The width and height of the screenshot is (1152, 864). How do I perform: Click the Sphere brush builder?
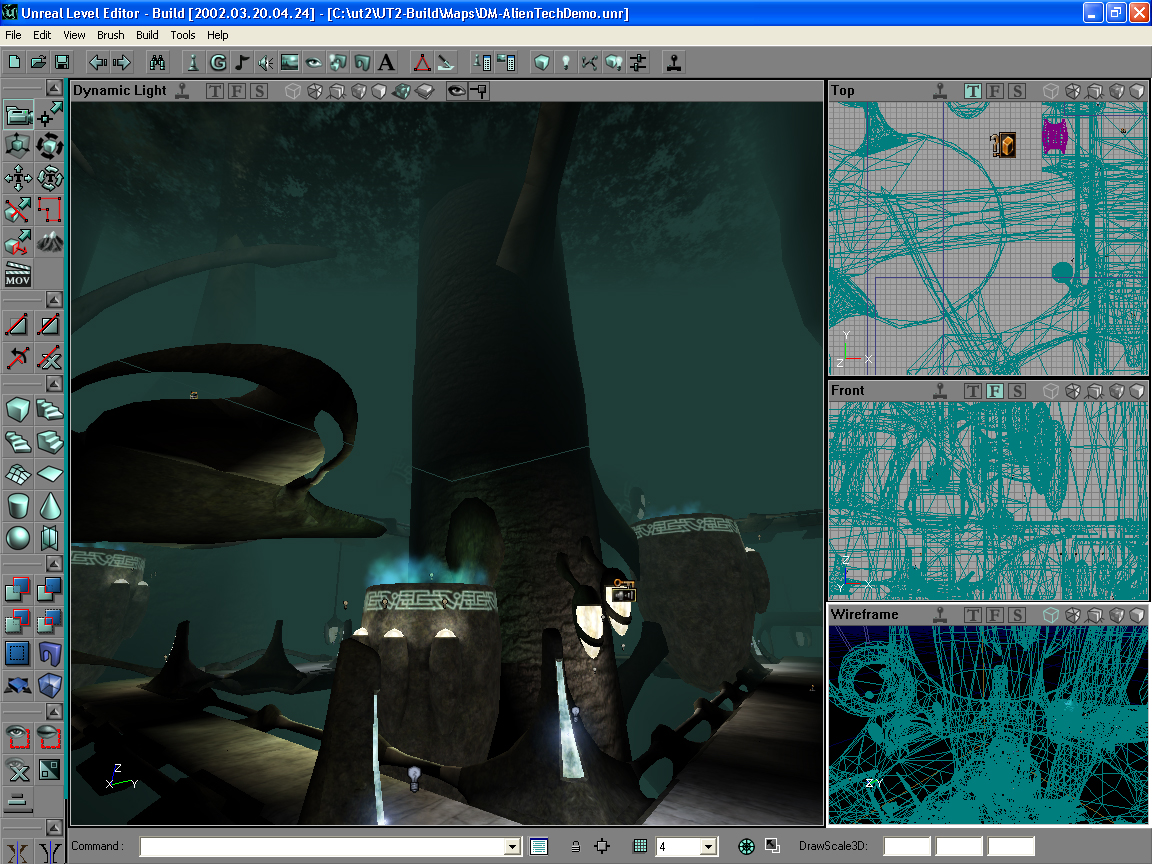[x=18, y=538]
